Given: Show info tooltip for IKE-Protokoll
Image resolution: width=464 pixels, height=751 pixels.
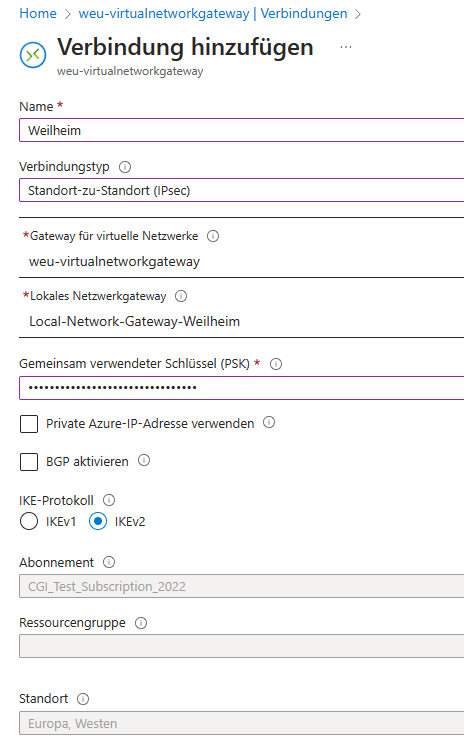Looking at the screenshot, I should [x=109, y=501].
